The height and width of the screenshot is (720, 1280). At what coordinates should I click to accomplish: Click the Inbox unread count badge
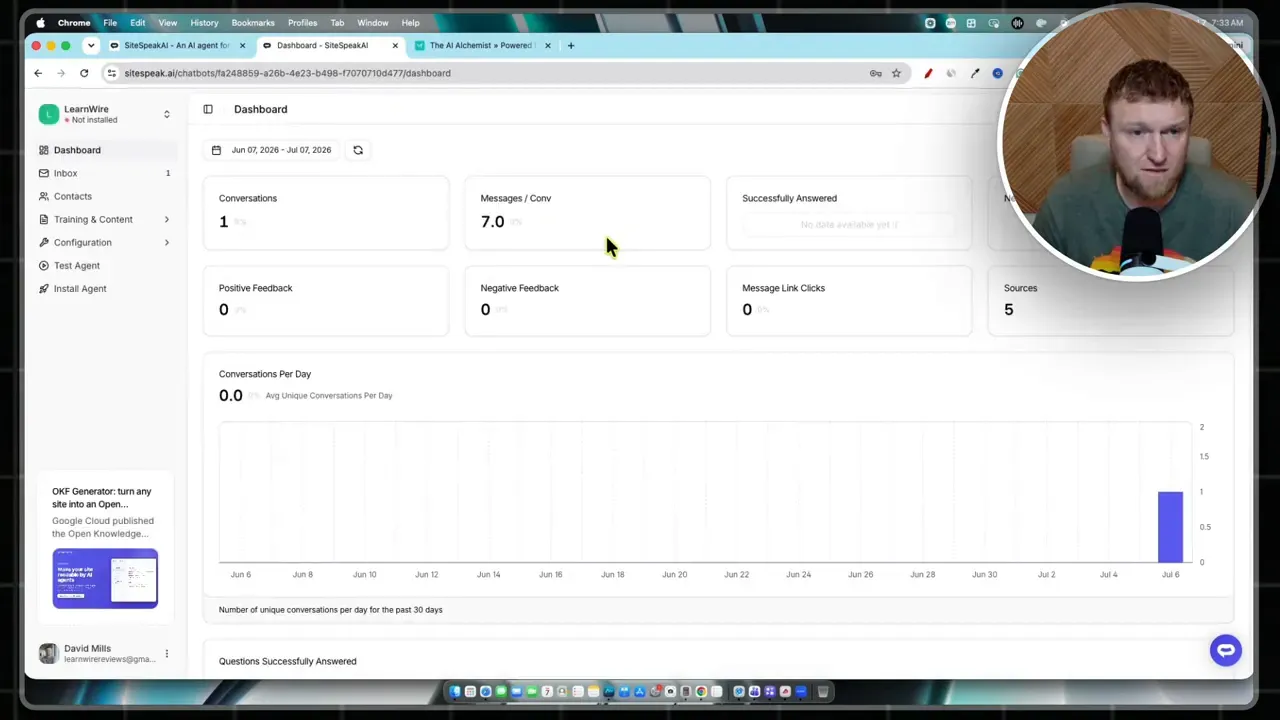168,173
